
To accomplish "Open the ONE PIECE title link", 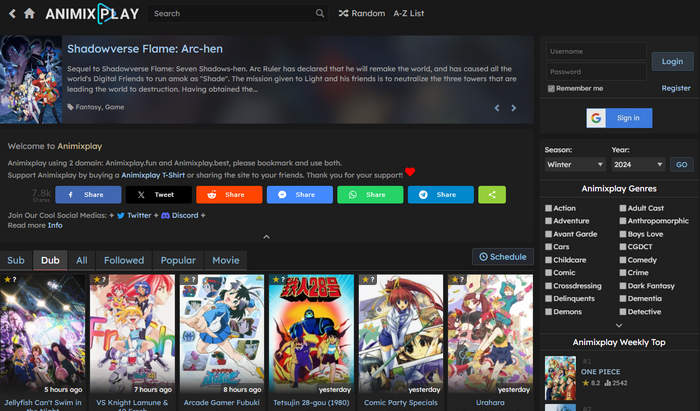I will (x=600, y=371).
